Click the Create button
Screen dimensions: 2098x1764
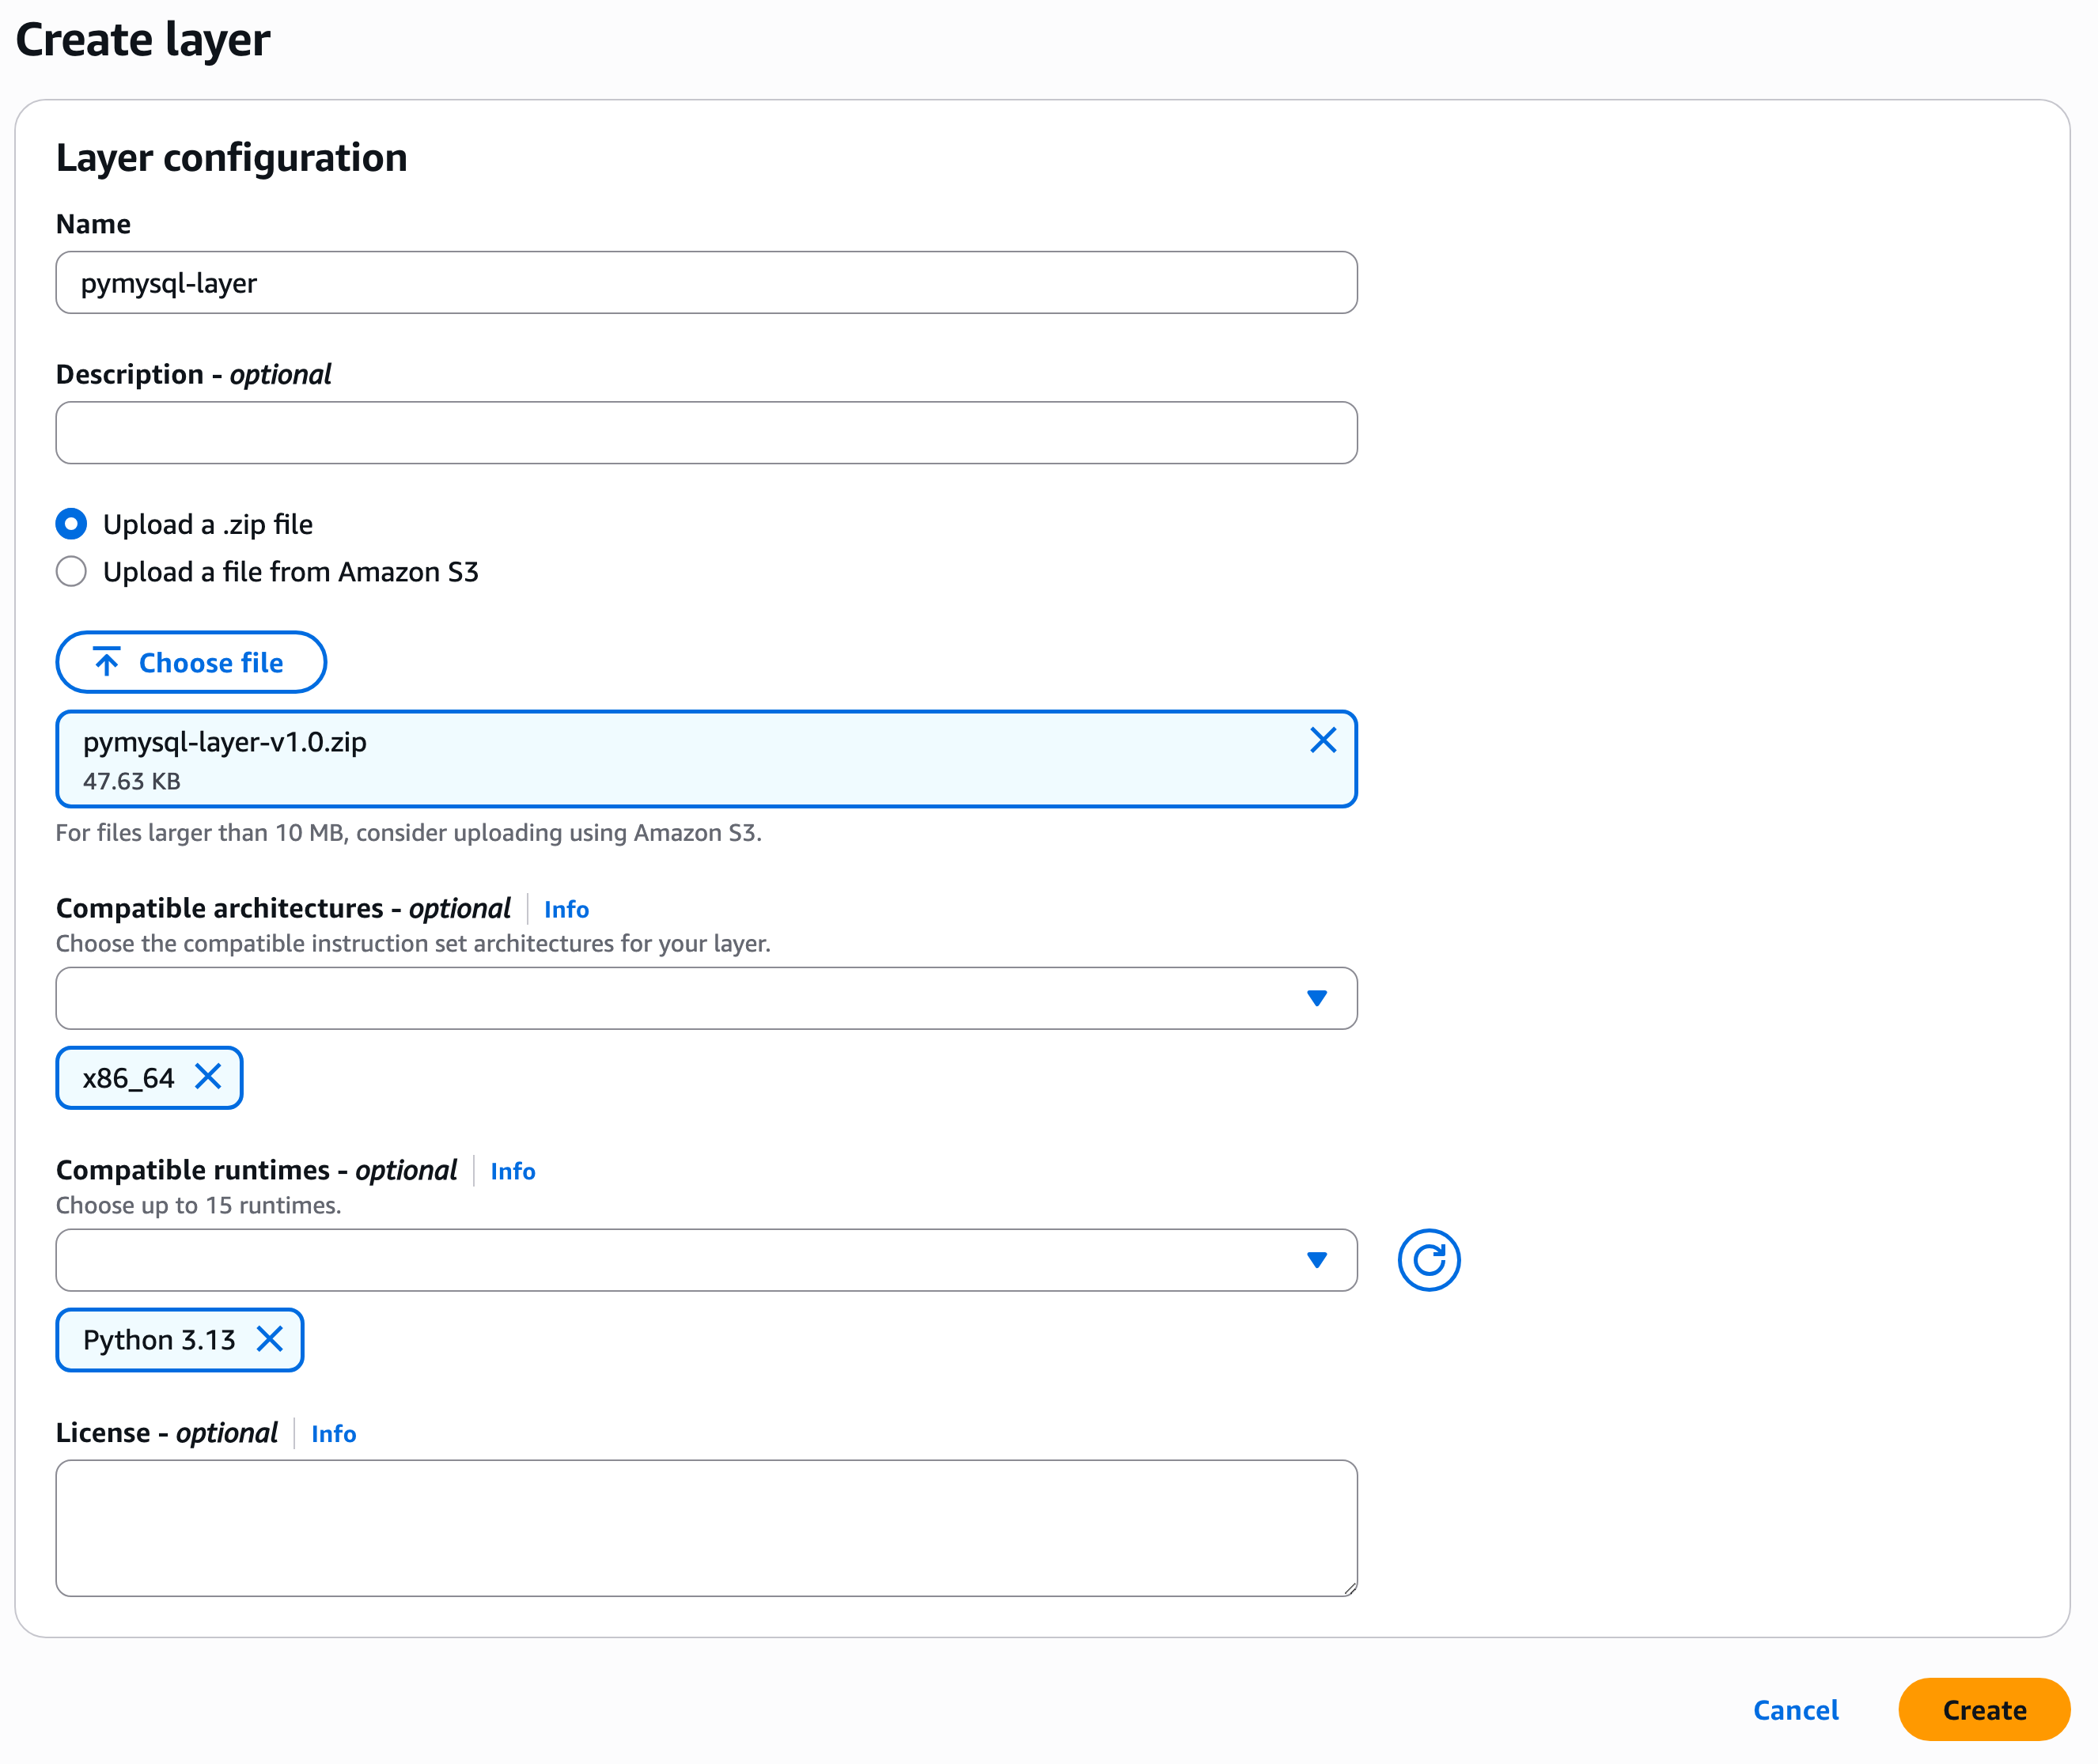[x=1983, y=1710]
